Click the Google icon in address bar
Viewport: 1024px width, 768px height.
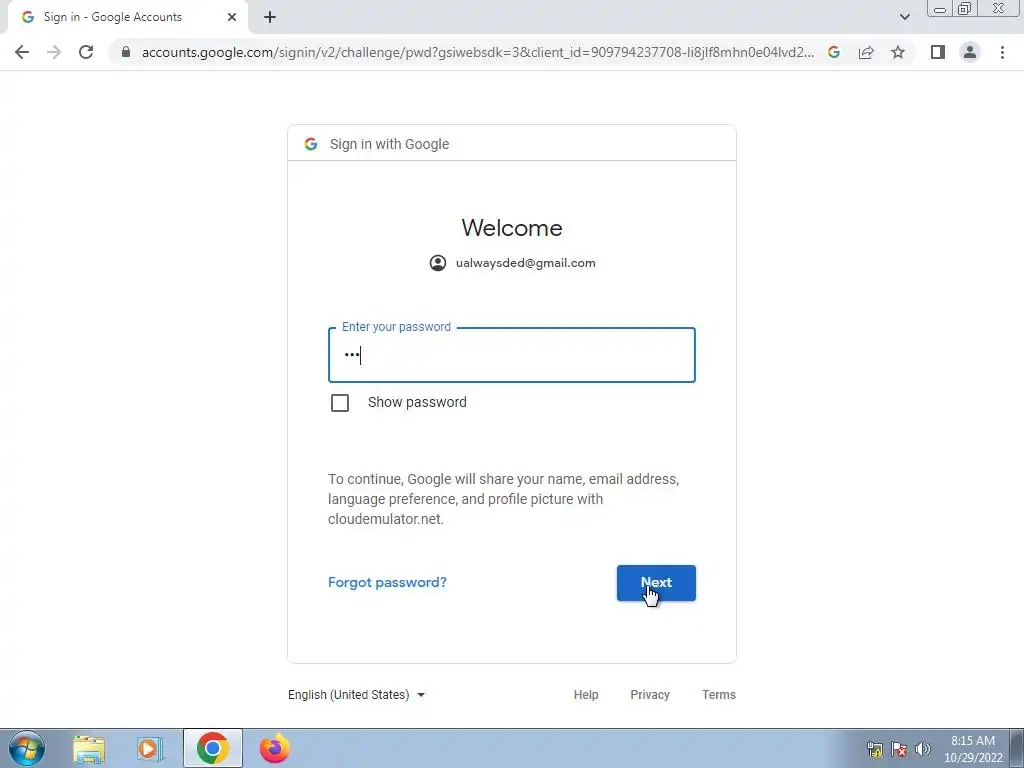[x=834, y=52]
